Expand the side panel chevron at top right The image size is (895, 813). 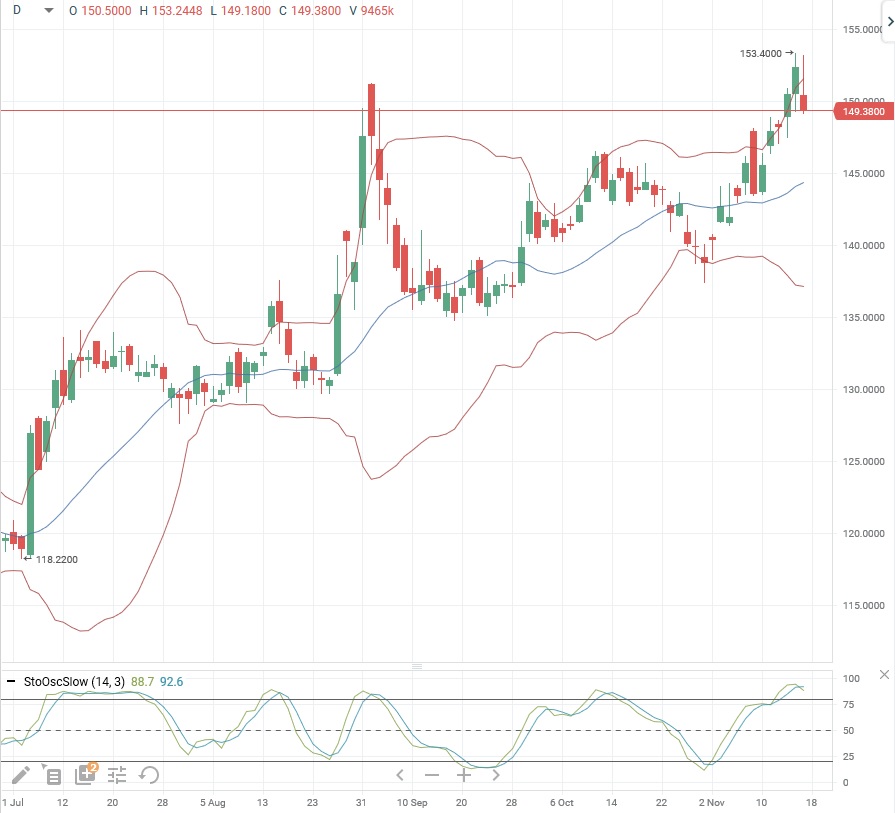(889, 22)
